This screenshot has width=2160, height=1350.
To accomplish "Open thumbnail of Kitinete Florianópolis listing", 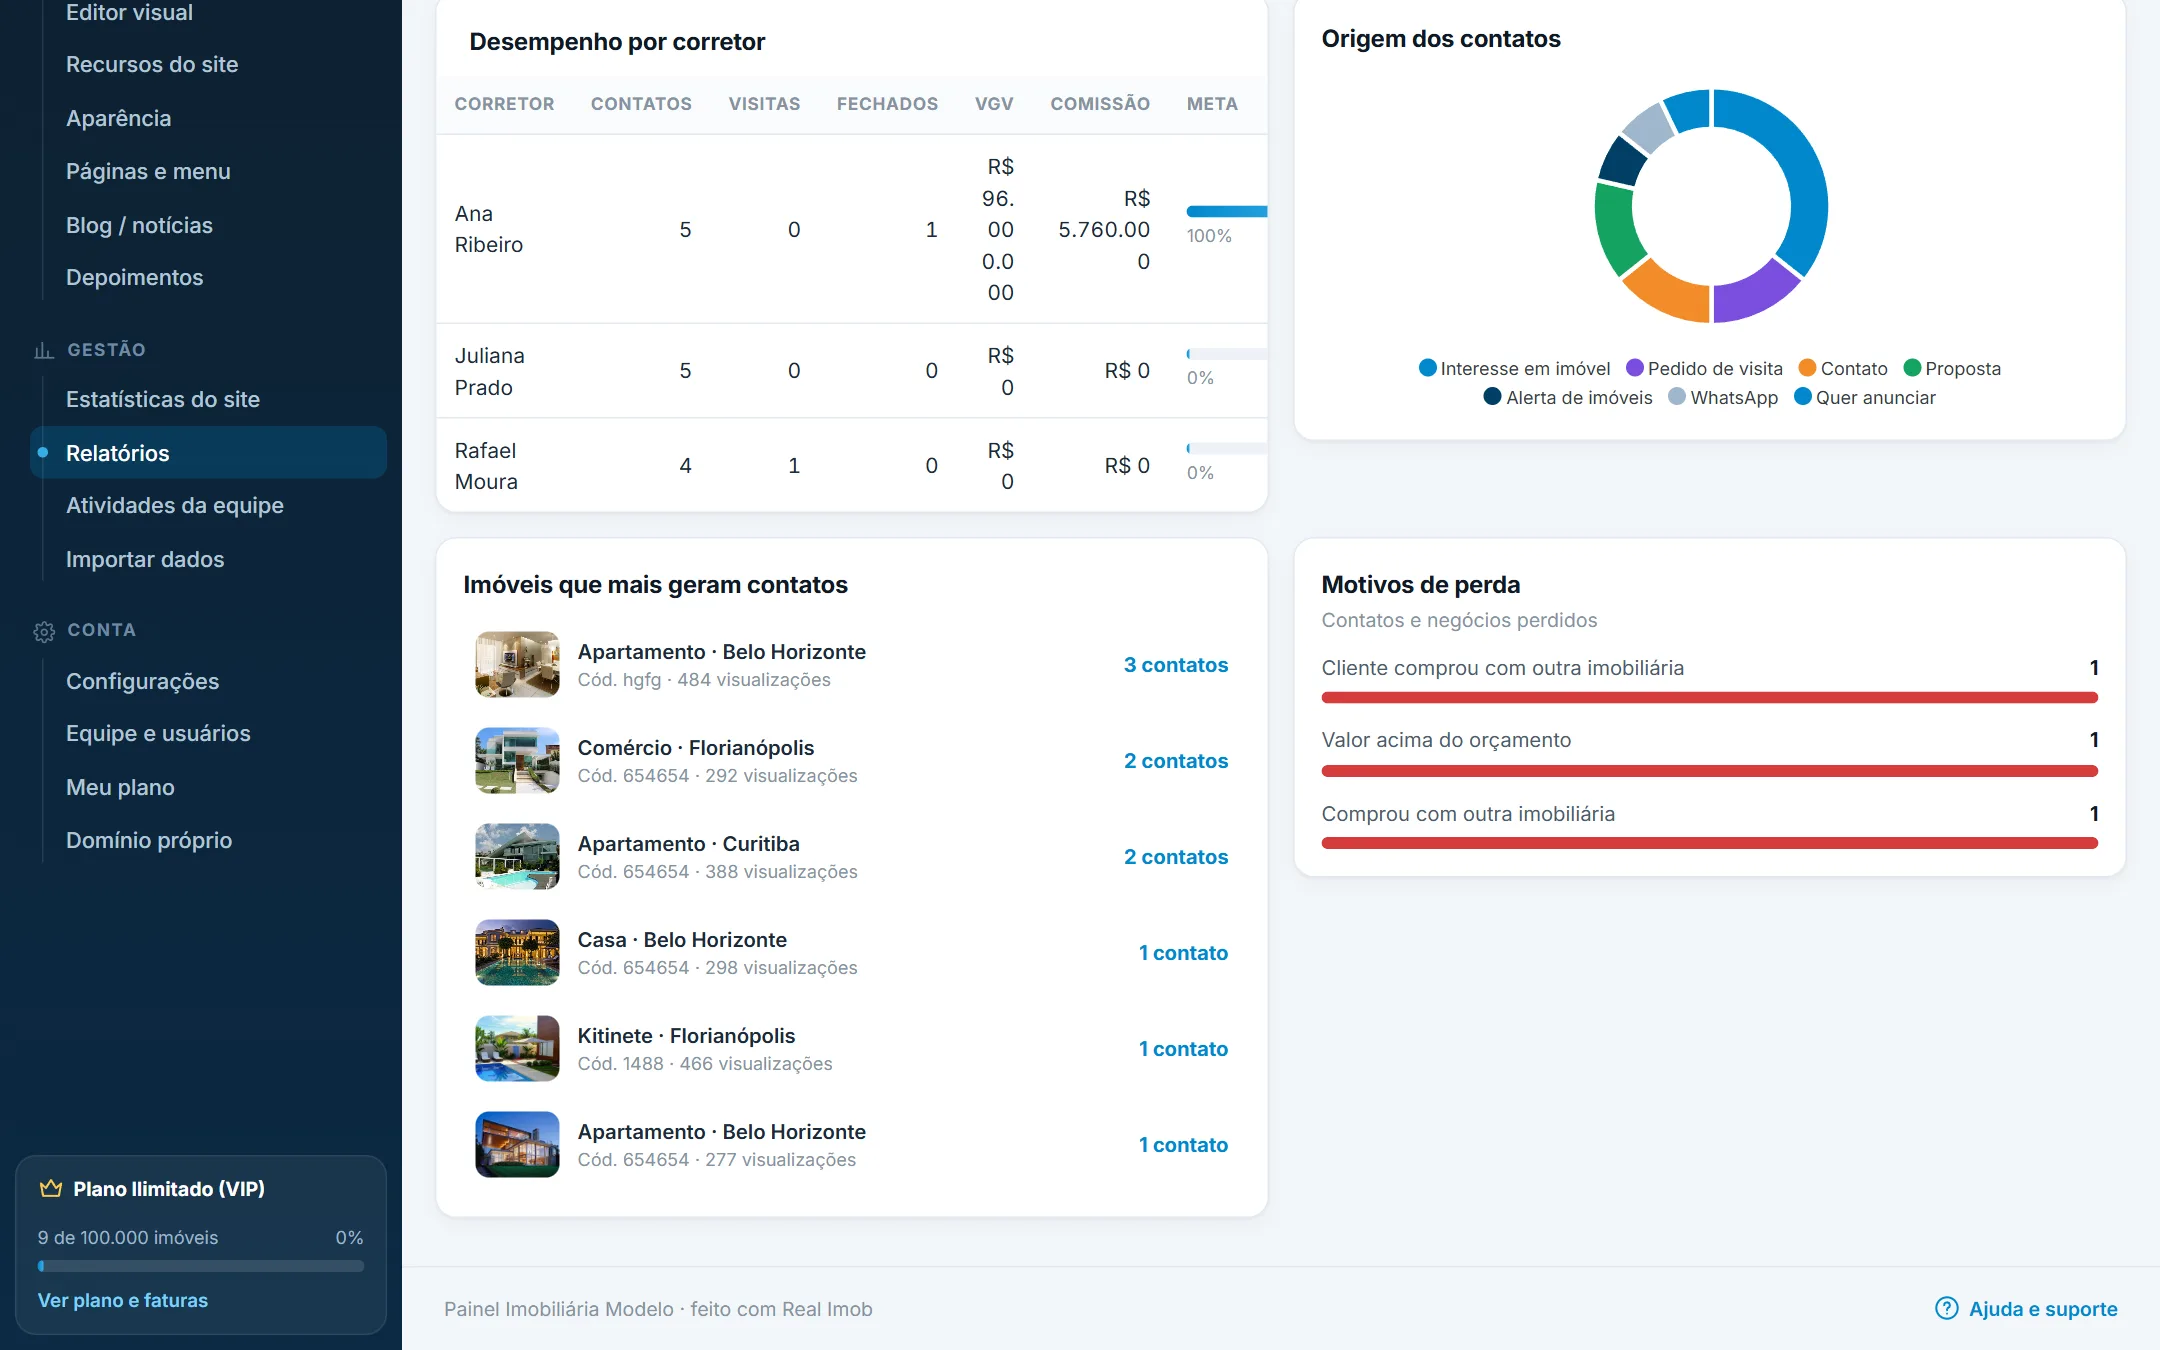I will pyautogui.click(x=517, y=1048).
